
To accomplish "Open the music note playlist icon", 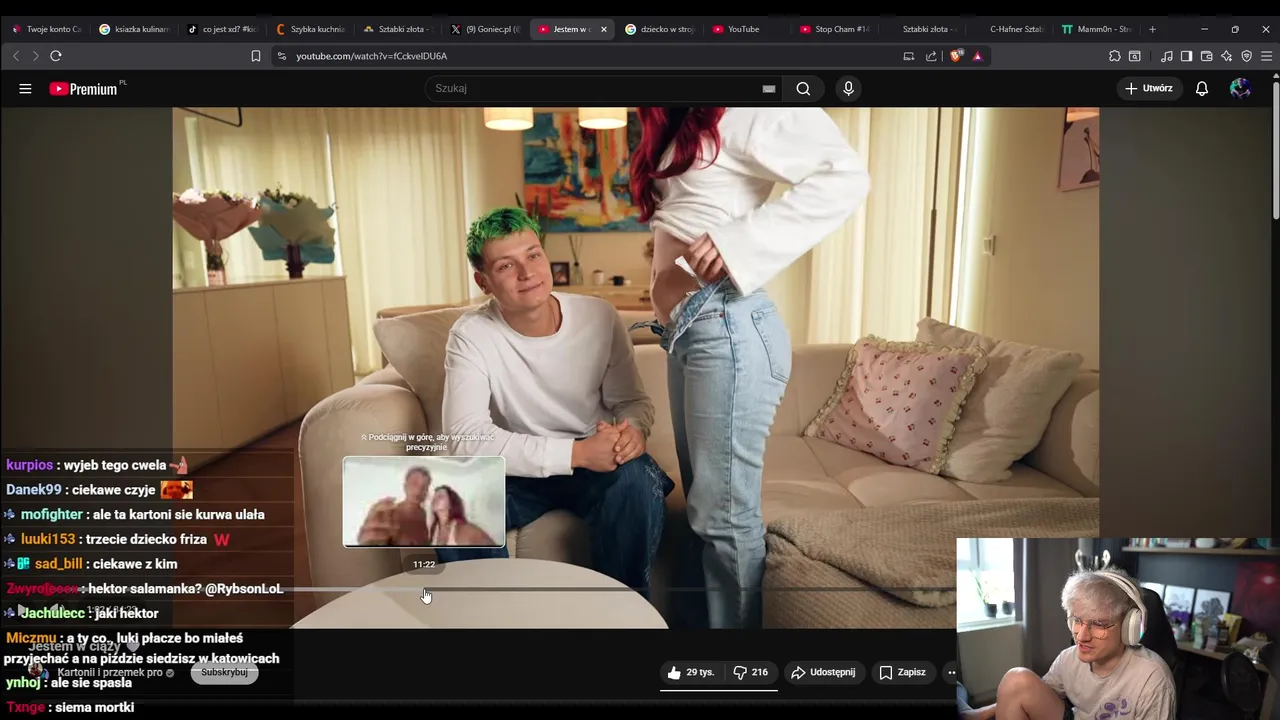I will click(x=1167, y=56).
